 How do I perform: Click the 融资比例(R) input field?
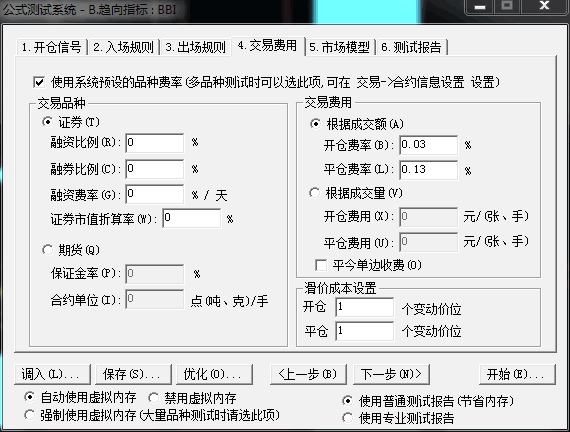(x=154, y=143)
